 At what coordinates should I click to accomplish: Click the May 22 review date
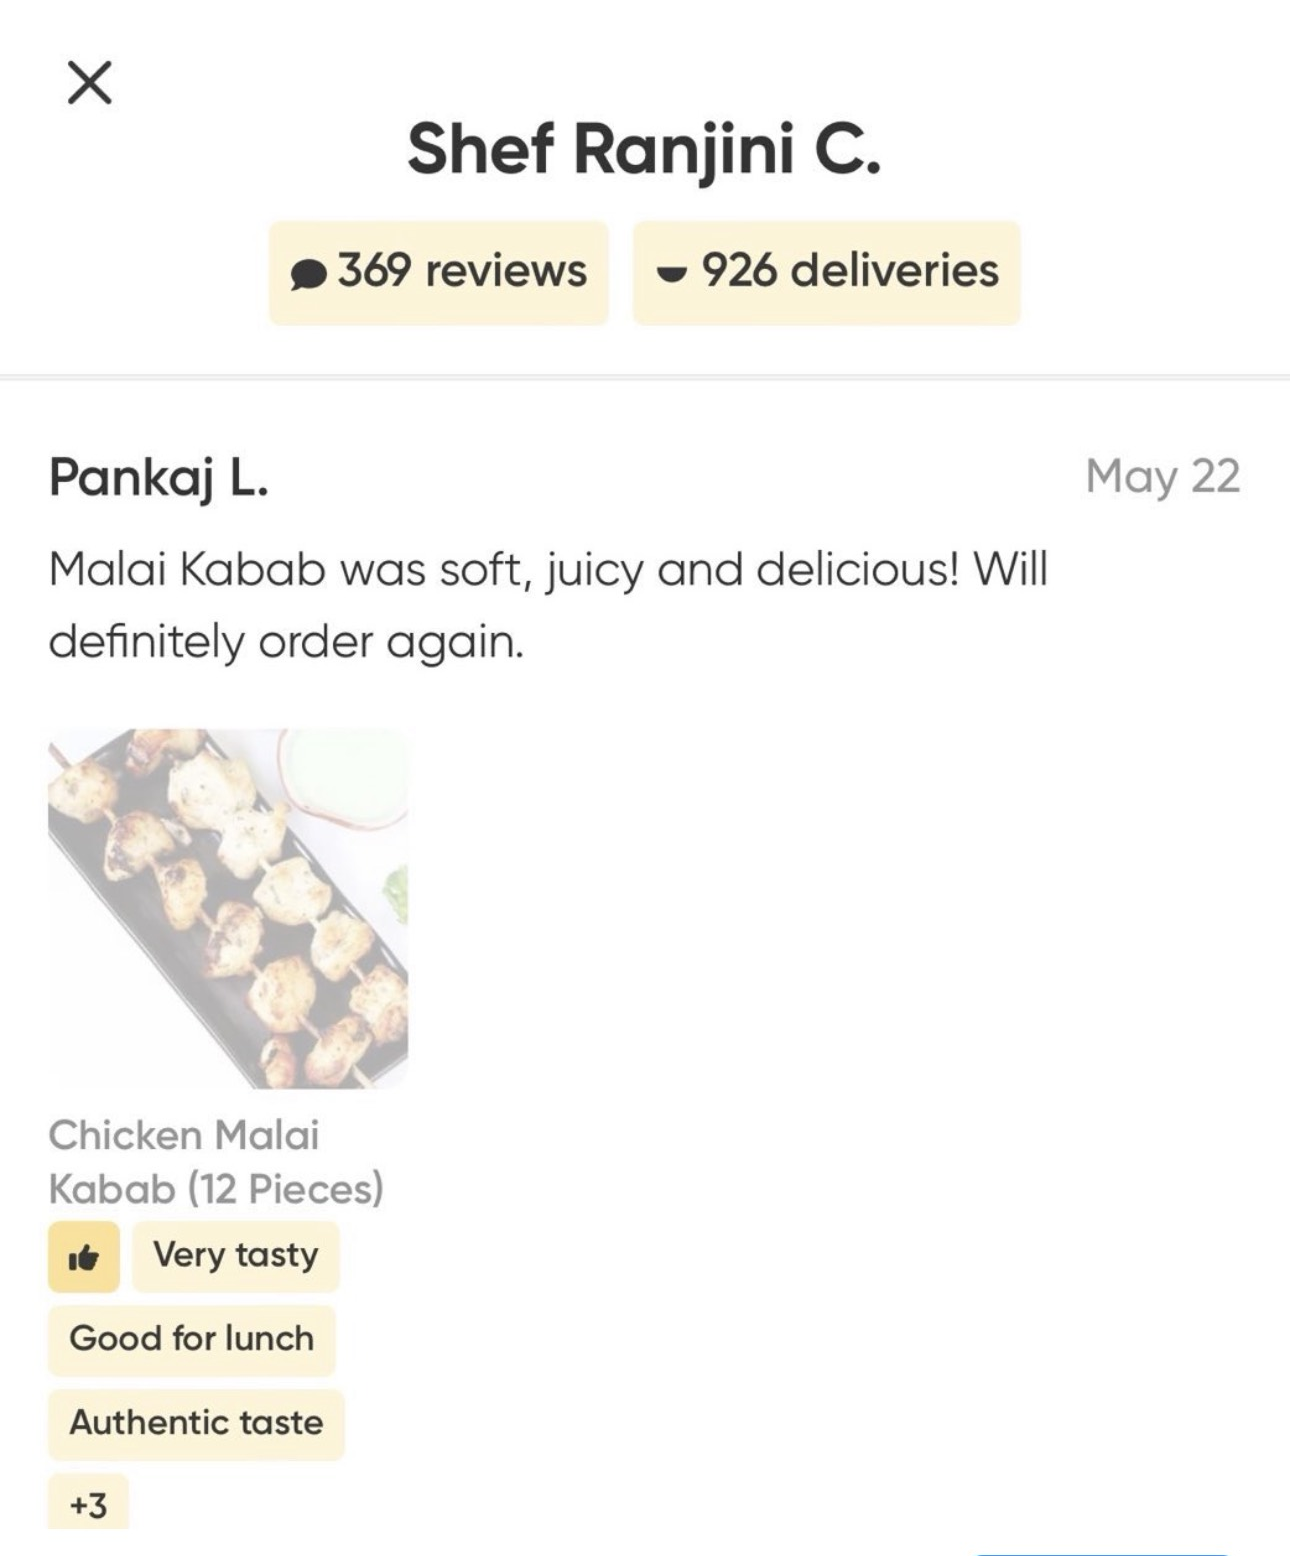1163,476
